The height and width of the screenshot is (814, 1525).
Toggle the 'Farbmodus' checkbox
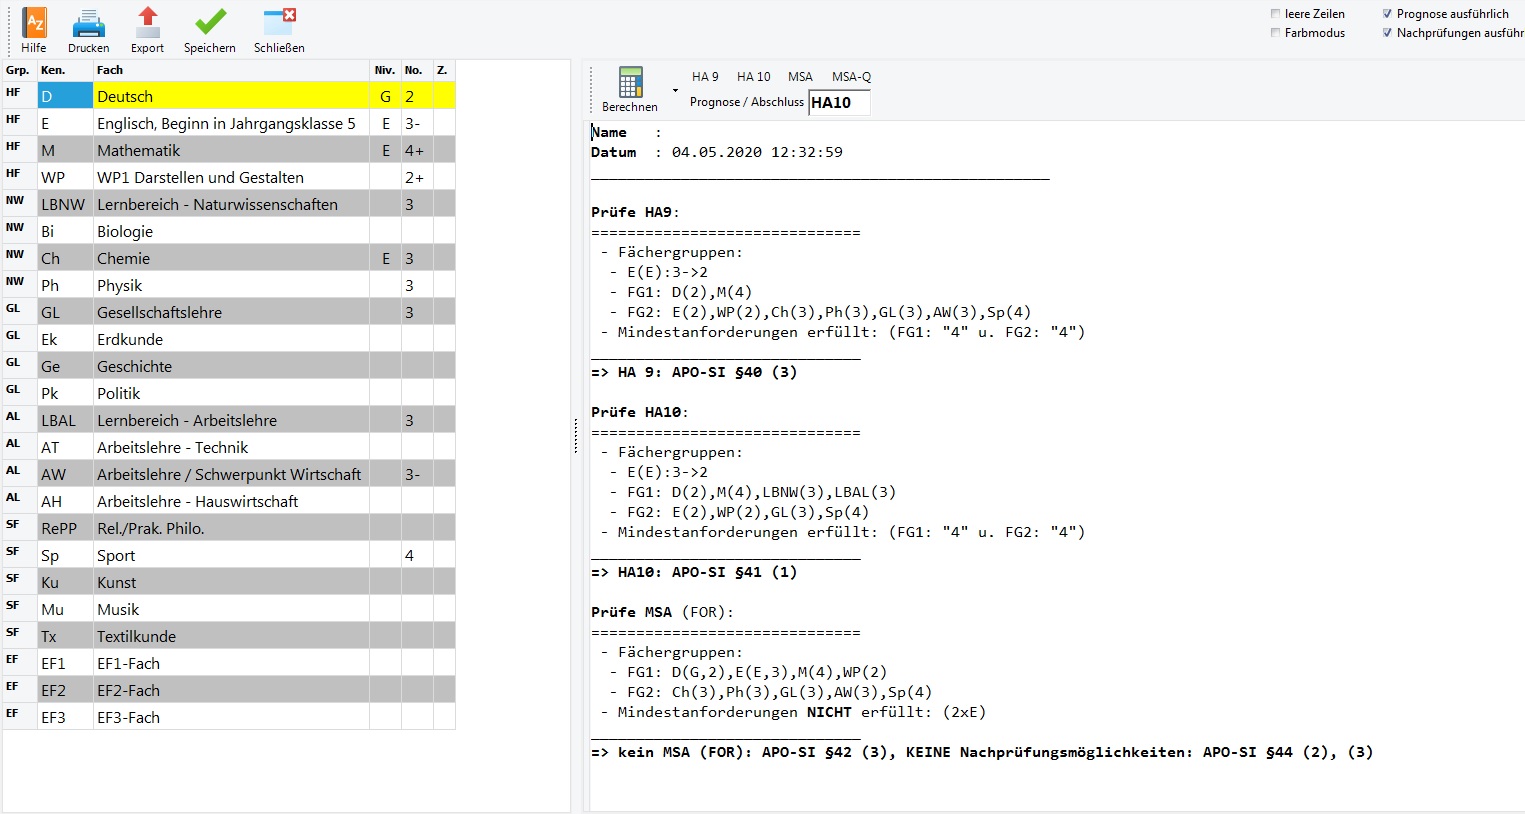point(1275,33)
